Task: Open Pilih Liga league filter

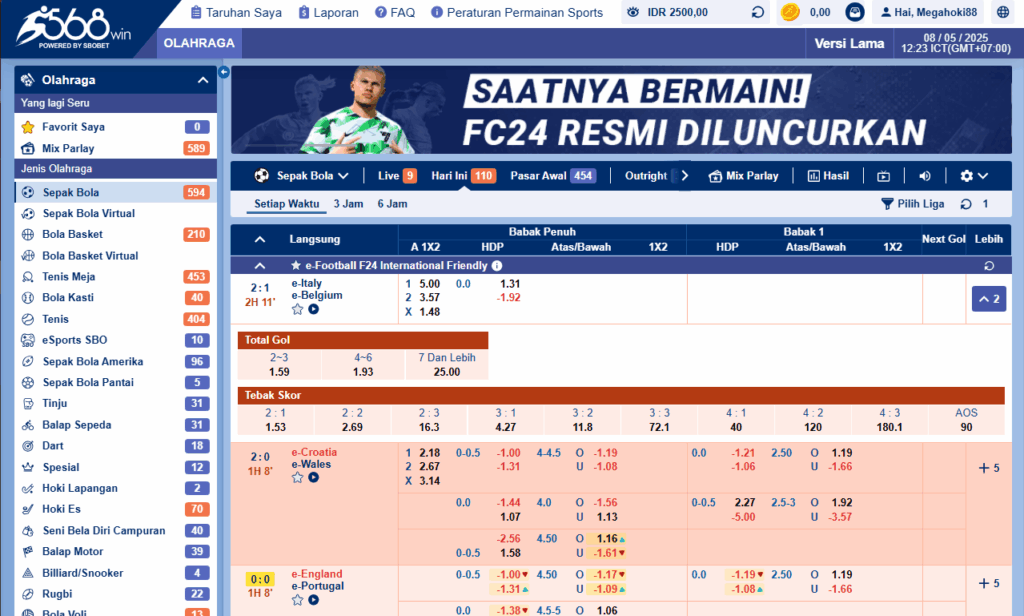Action: point(913,204)
